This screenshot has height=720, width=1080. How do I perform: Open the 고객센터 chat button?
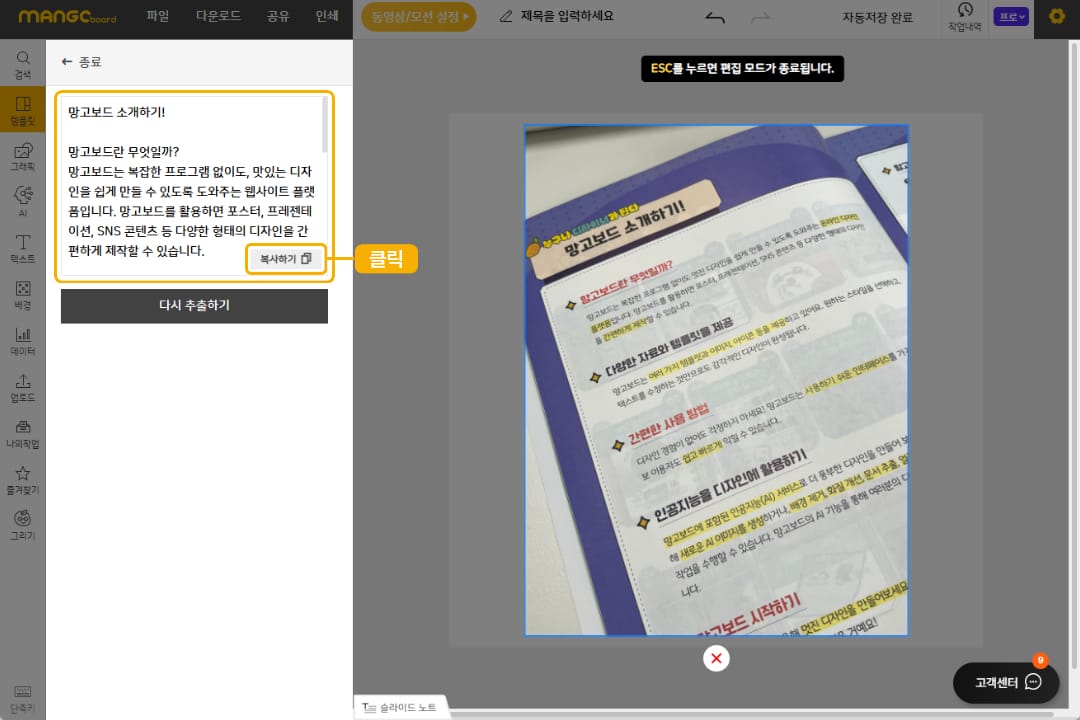point(1006,683)
